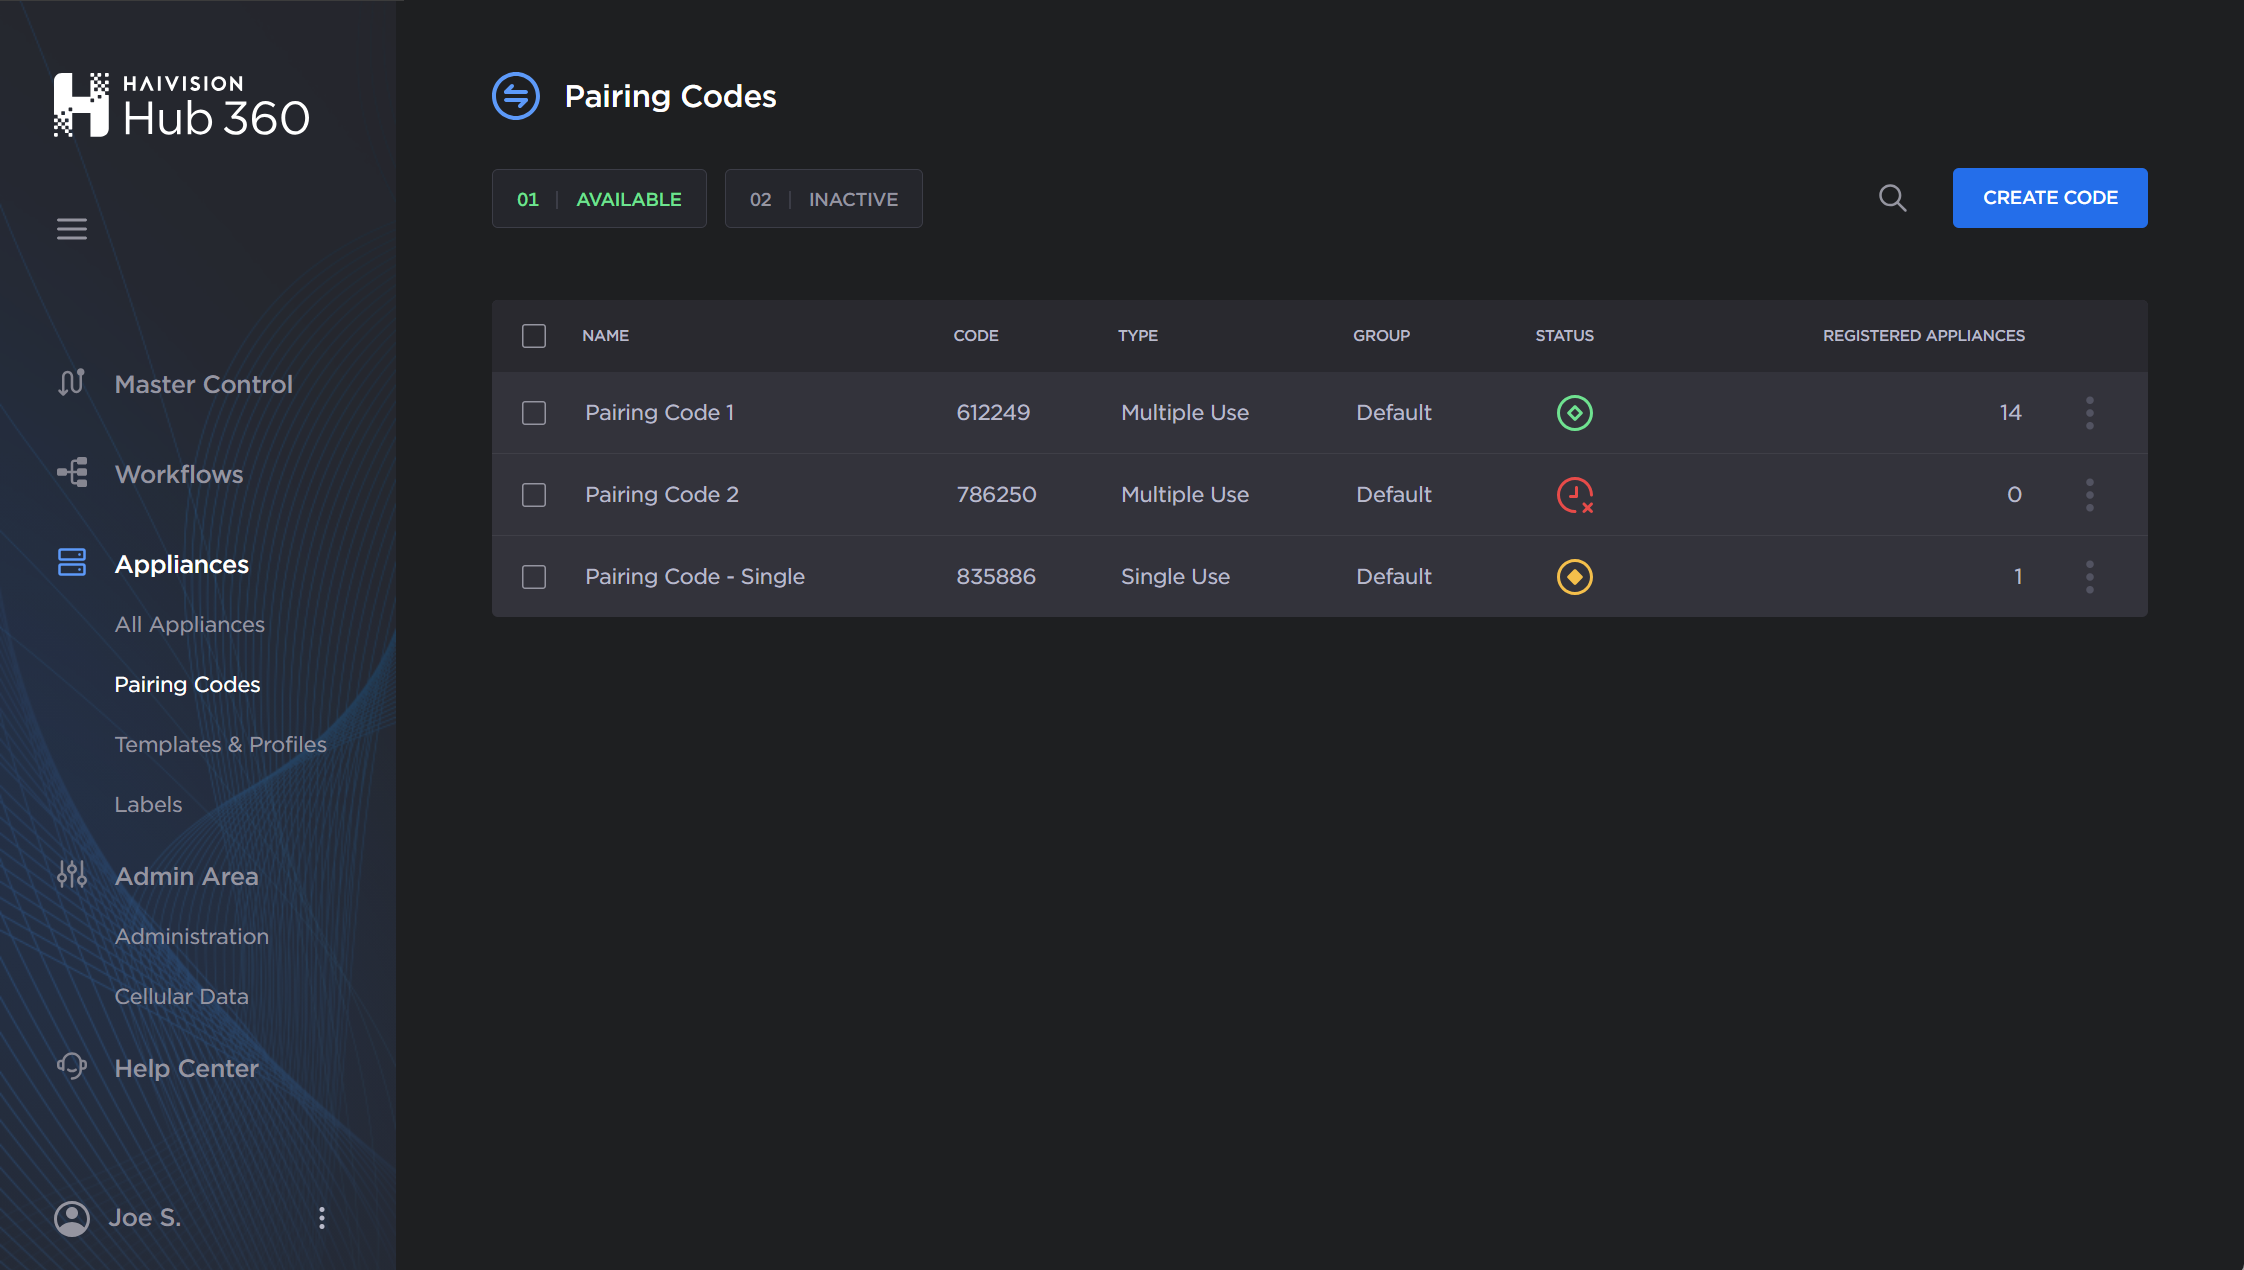The width and height of the screenshot is (2244, 1270).
Task: Select the checkbox for Pairing Code 1
Action: click(534, 412)
